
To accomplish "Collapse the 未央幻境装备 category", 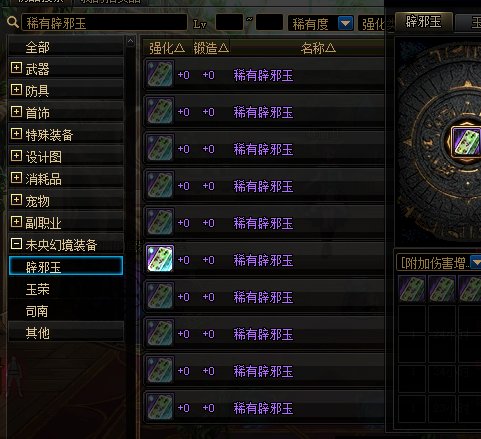I will coord(16,244).
